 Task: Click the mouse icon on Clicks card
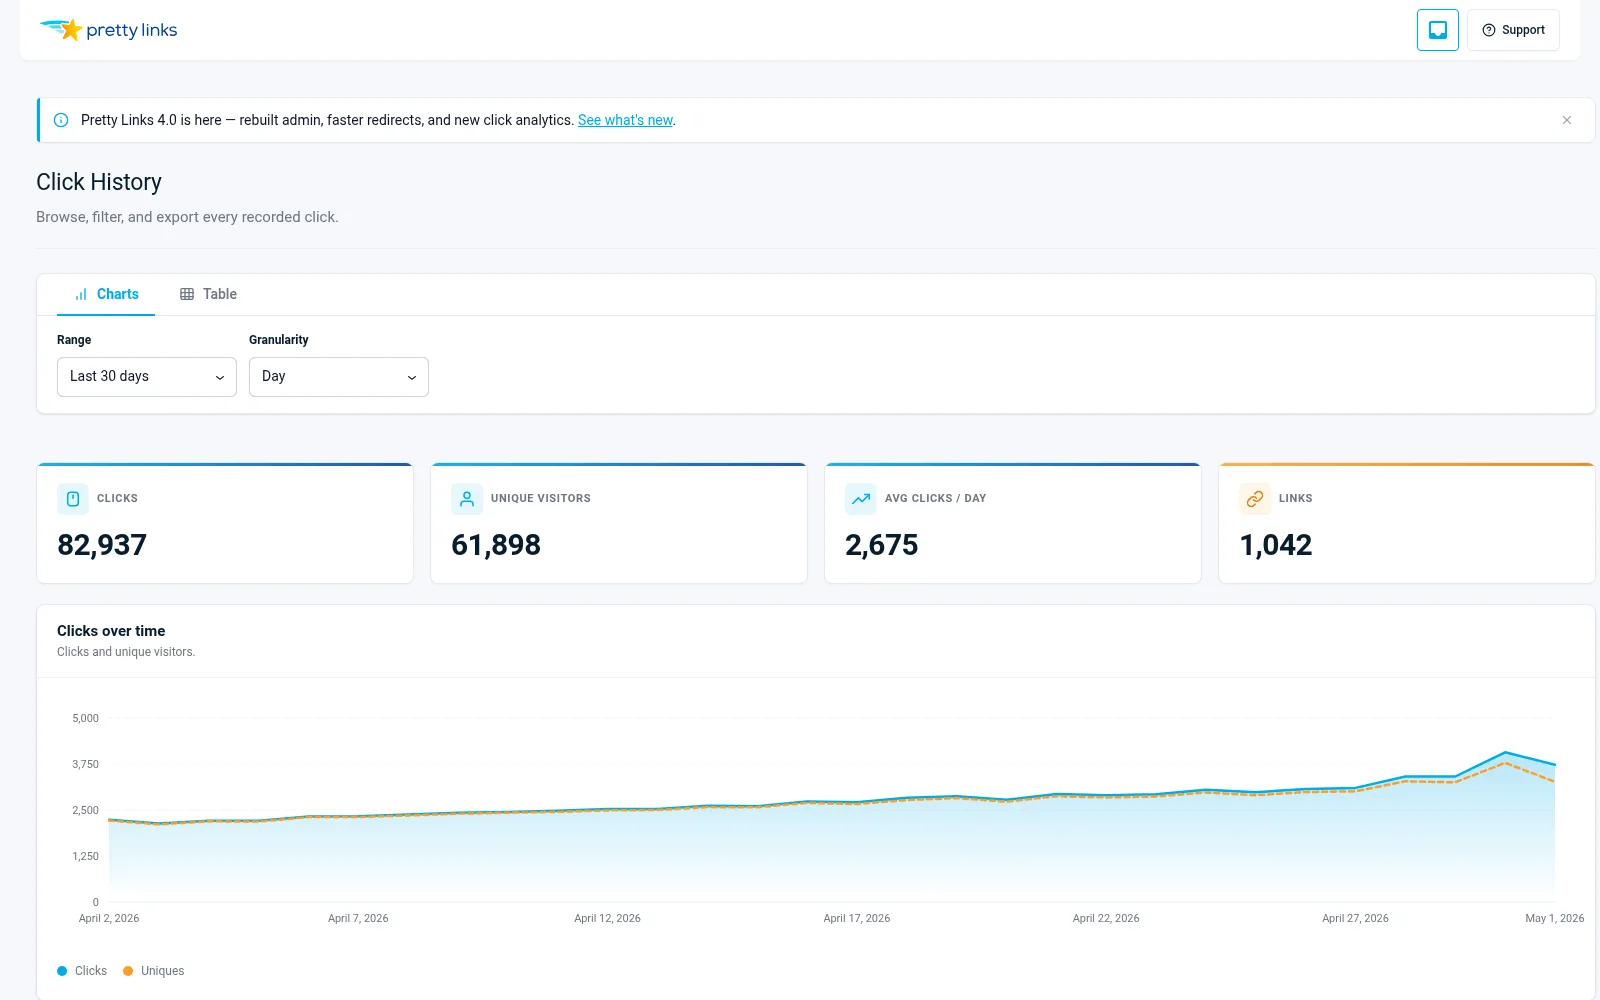pos(73,499)
